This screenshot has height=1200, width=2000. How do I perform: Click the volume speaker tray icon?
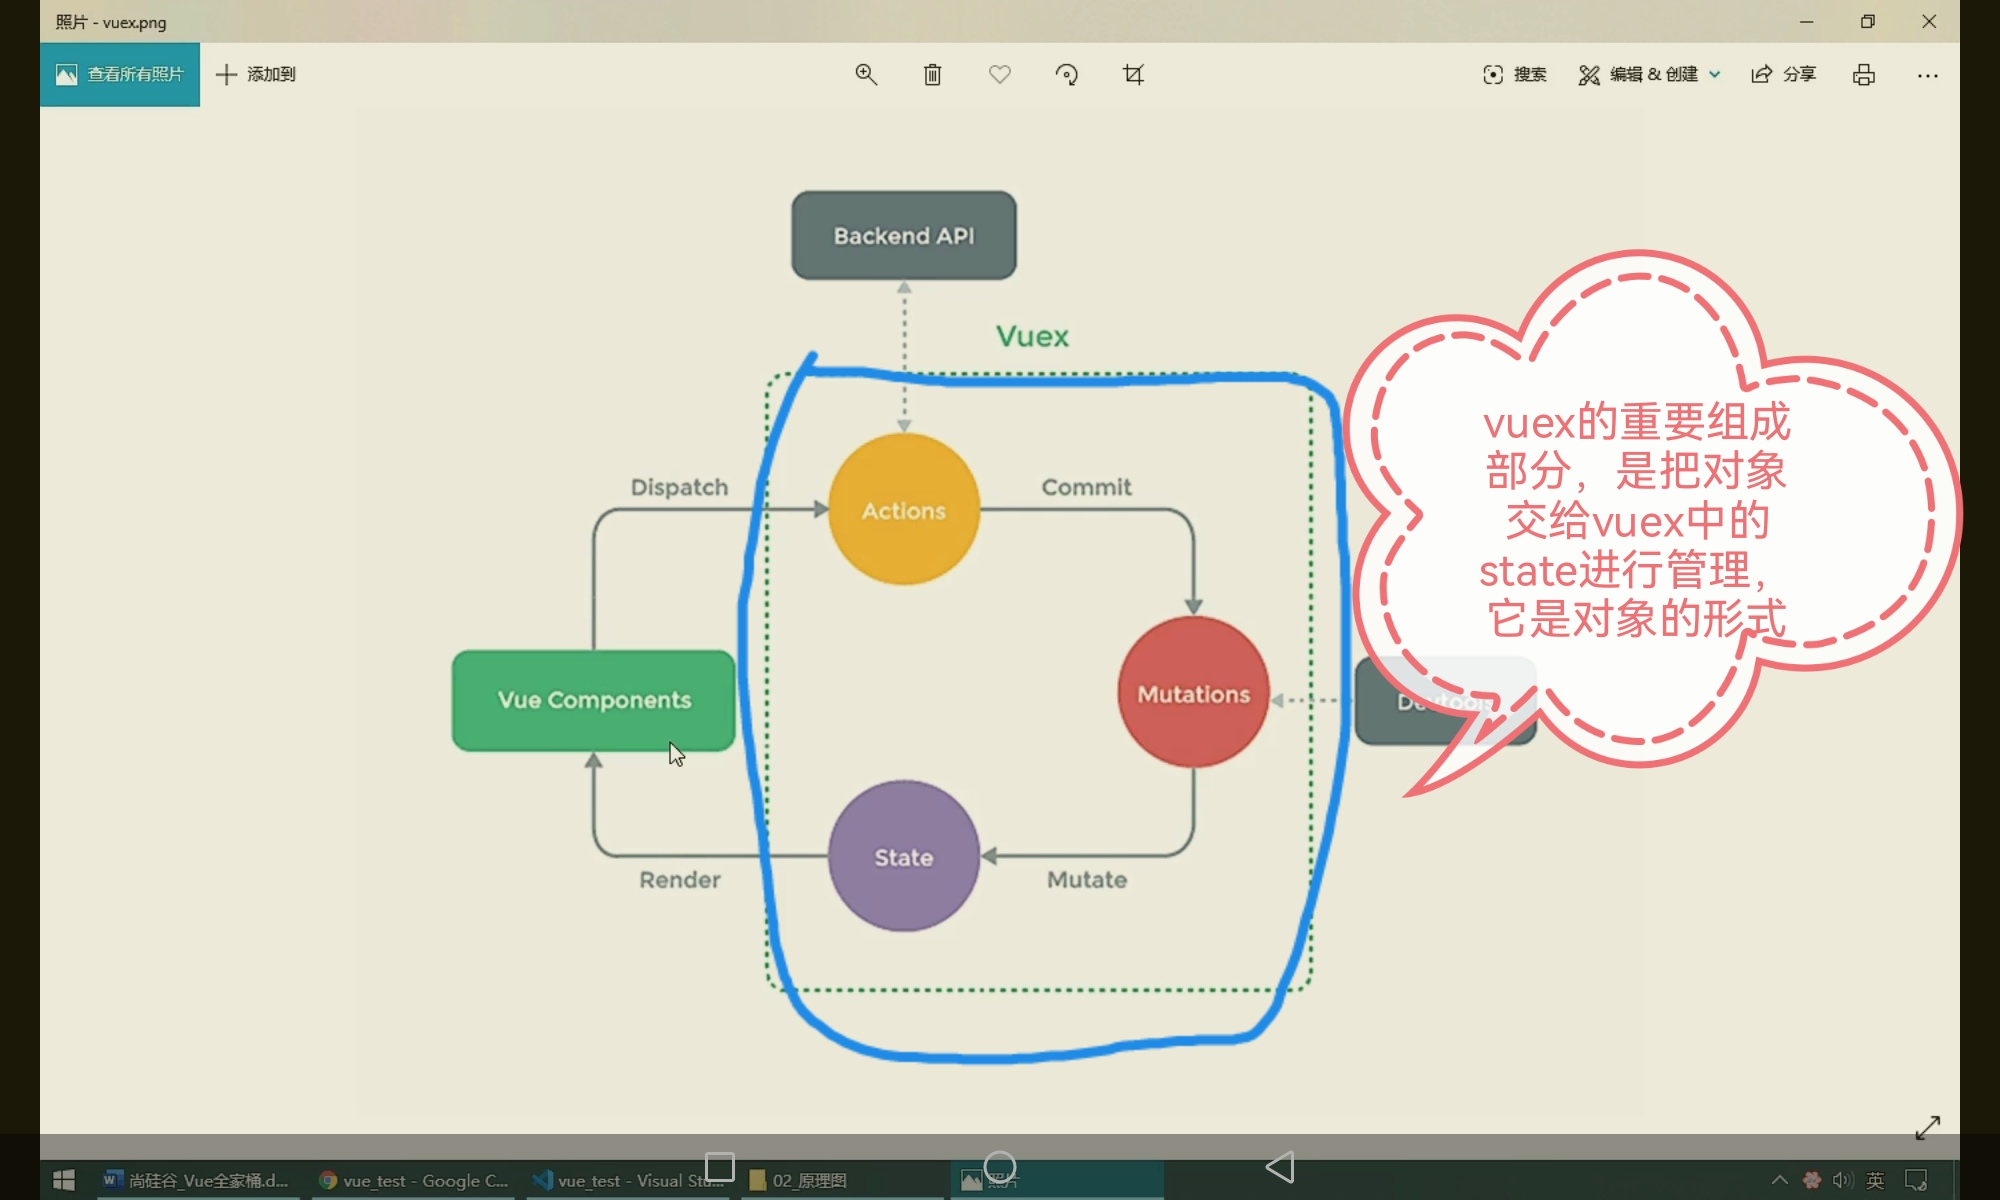pos(1842,1181)
